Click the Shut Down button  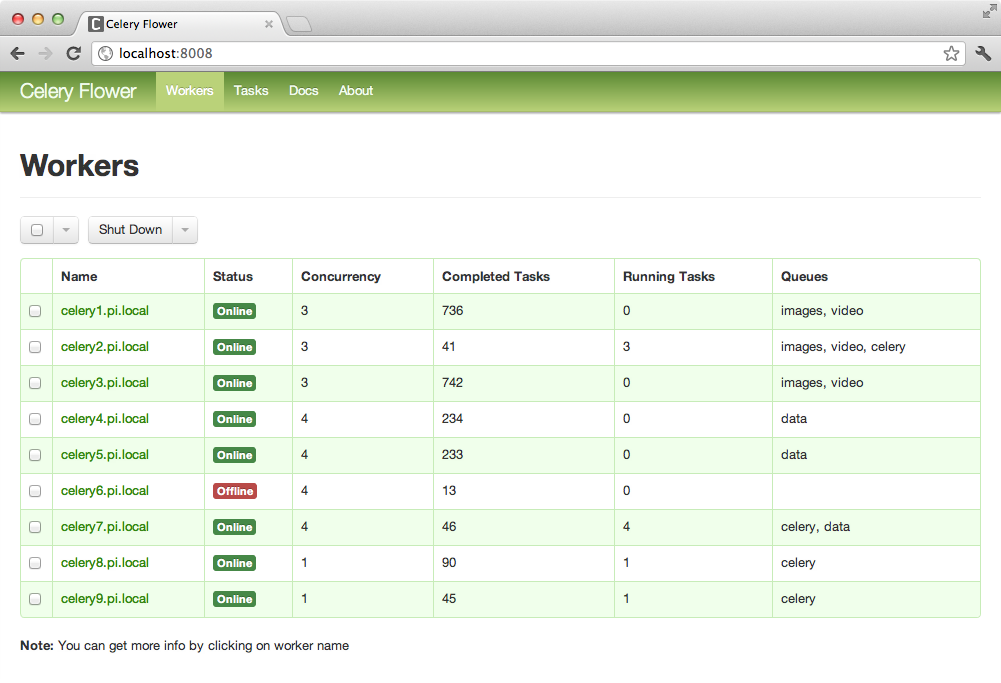(x=130, y=230)
